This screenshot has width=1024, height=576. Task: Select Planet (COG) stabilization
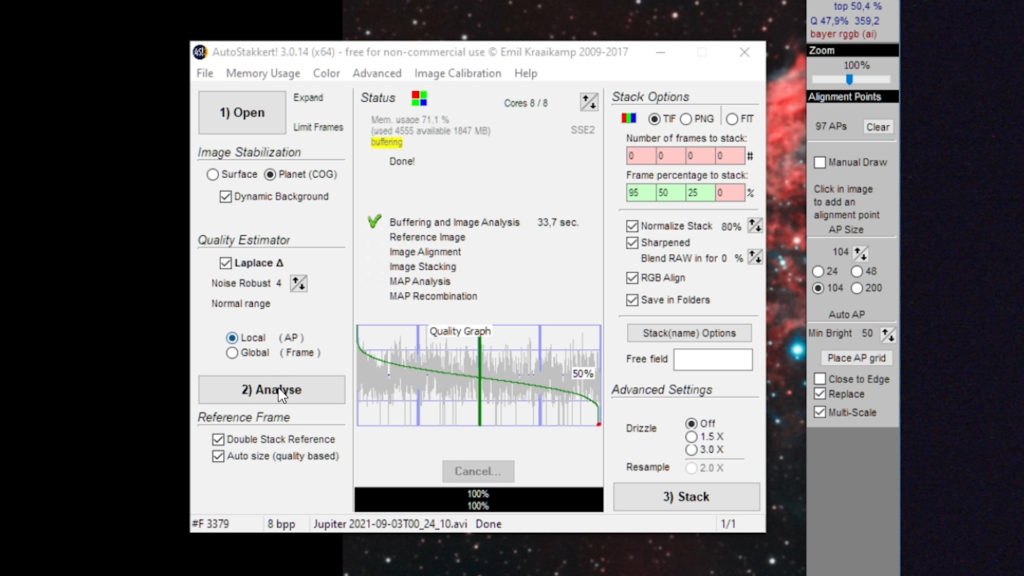click(270, 174)
